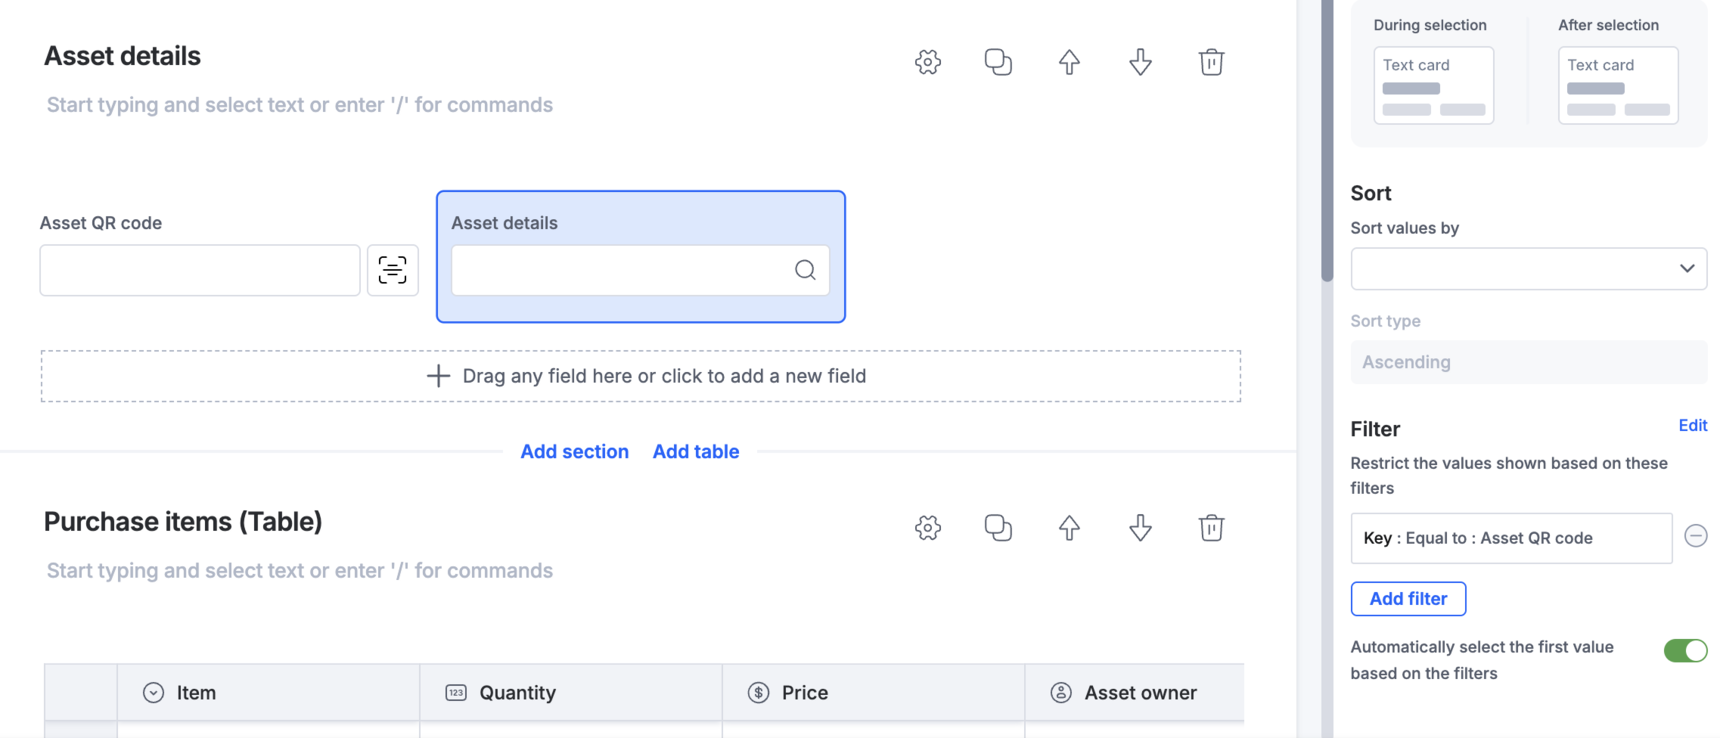
Task: Click the Edit filter link
Action: tap(1692, 425)
